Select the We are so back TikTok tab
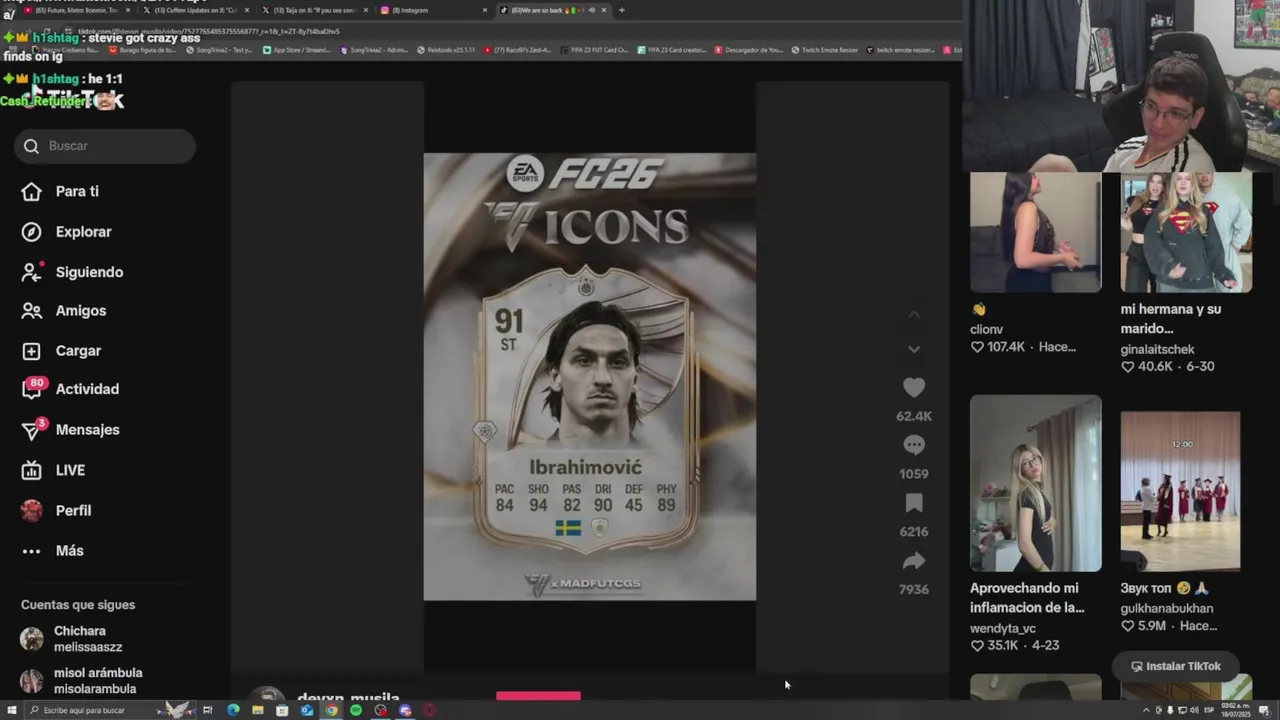The width and height of the screenshot is (1280, 720). [553, 10]
